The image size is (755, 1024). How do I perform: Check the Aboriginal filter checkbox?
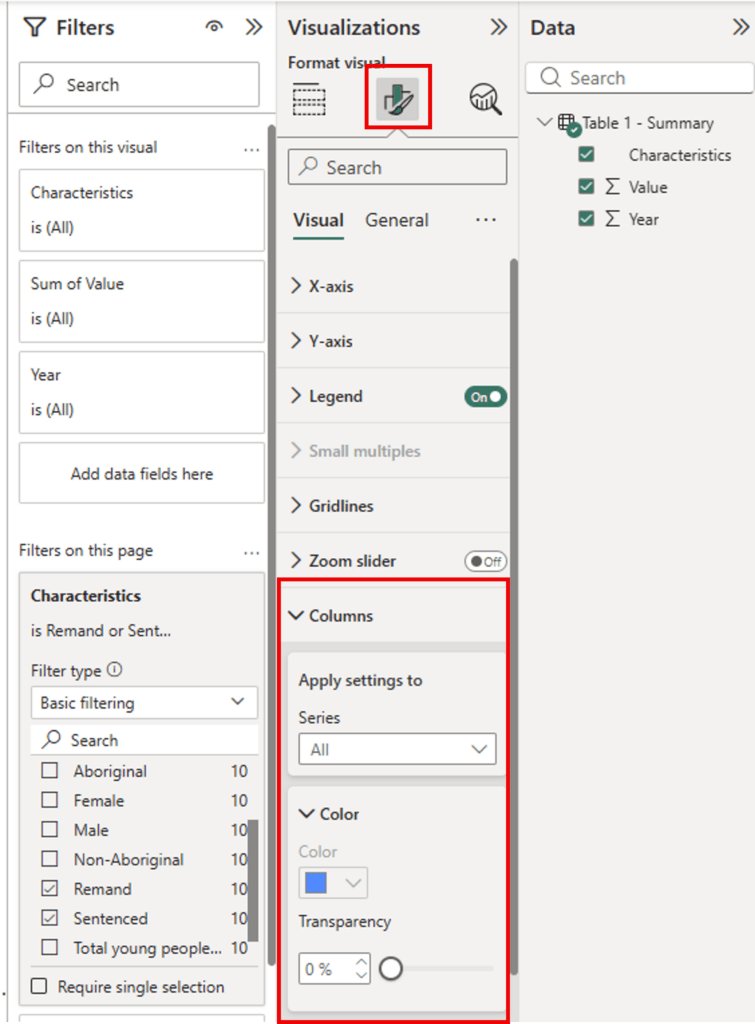[49, 772]
